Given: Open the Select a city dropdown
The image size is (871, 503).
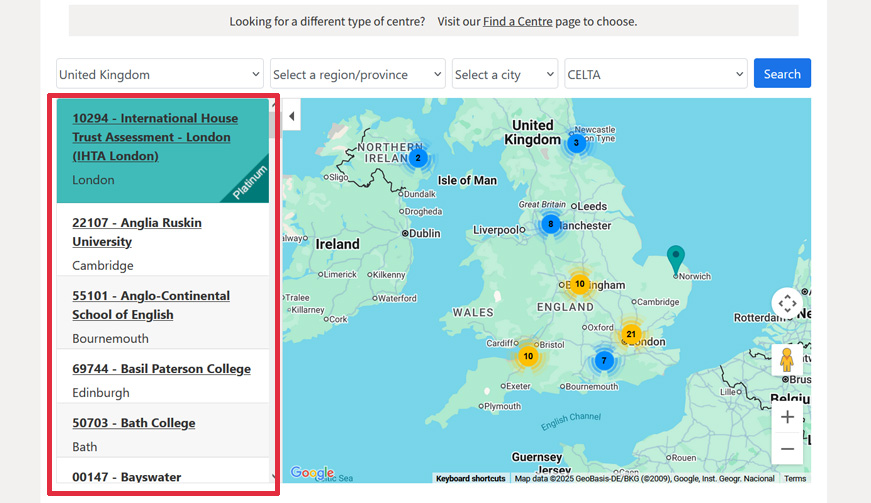Looking at the screenshot, I should pyautogui.click(x=504, y=74).
